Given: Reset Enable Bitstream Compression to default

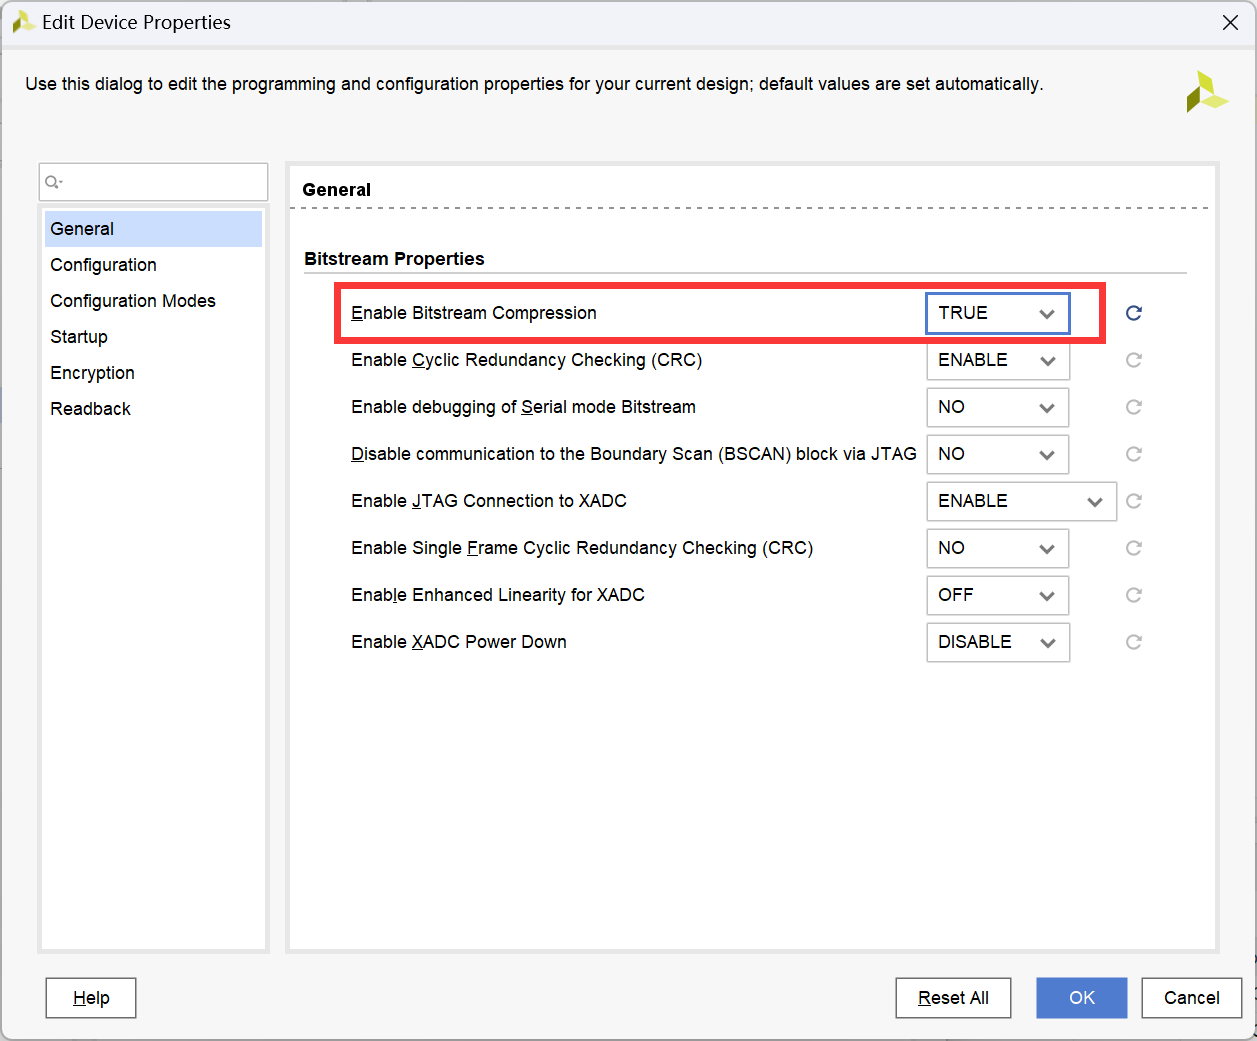Looking at the screenshot, I should [x=1133, y=313].
